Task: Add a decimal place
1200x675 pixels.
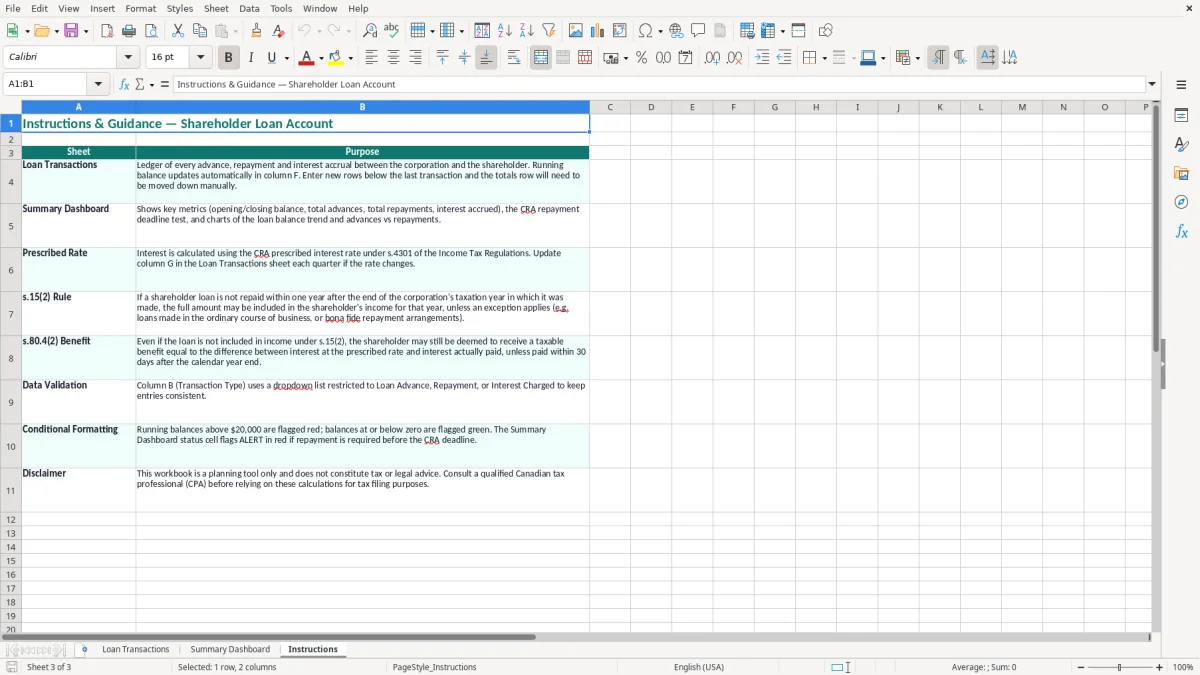Action: [x=712, y=58]
